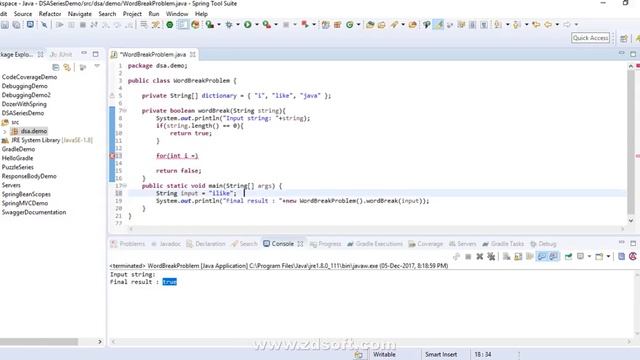Click the Open Perspective icon near Quick Access
This screenshot has height=360, width=640.
click(x=624, y=38)
